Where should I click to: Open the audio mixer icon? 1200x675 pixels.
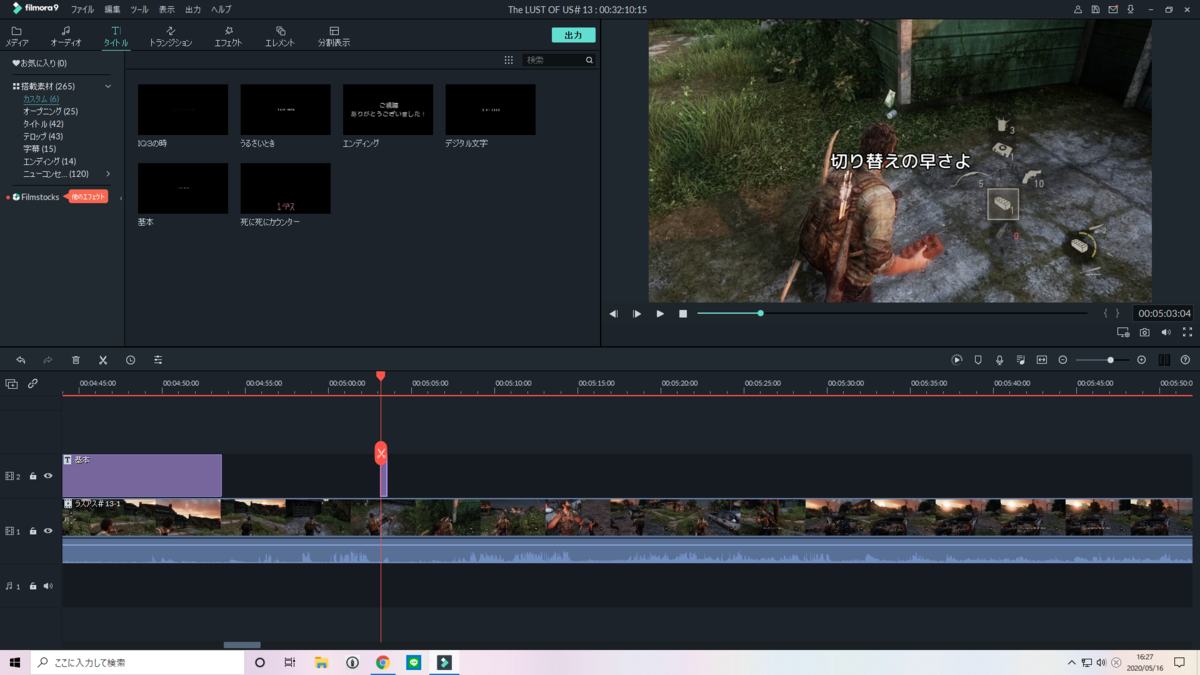click(x=1020, y=360)
